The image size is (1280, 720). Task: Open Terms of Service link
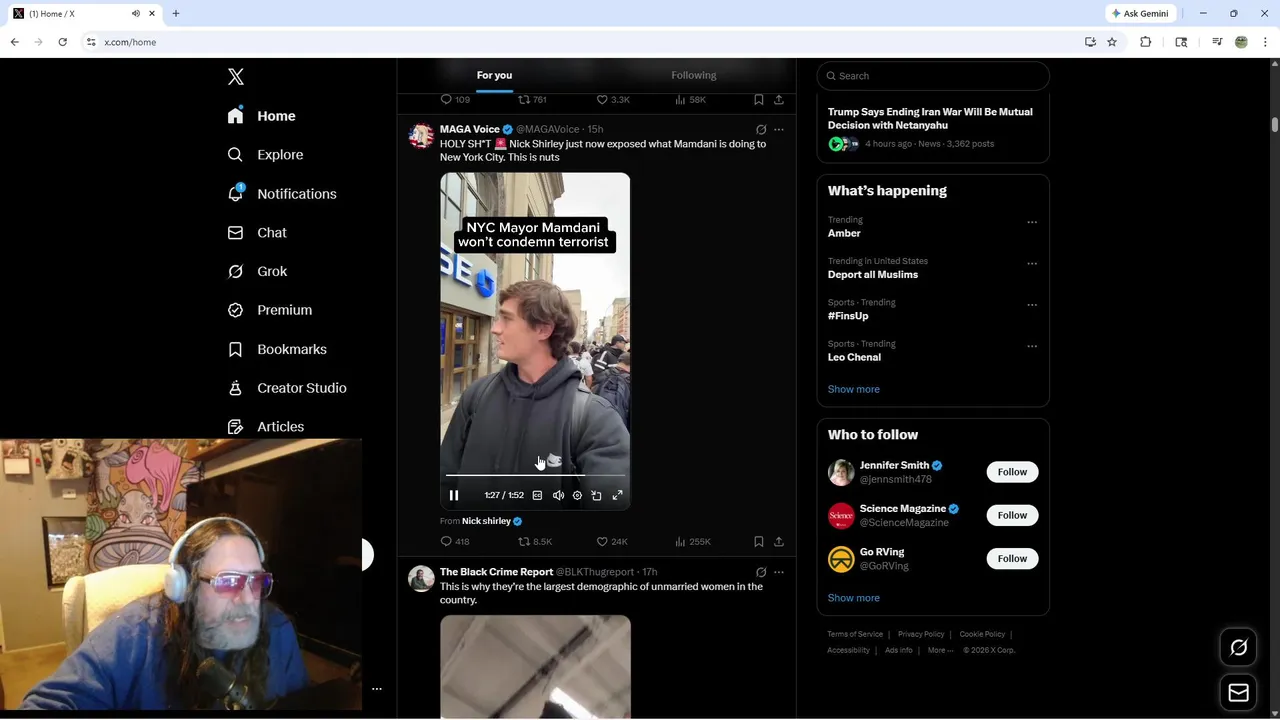point(855,634)
